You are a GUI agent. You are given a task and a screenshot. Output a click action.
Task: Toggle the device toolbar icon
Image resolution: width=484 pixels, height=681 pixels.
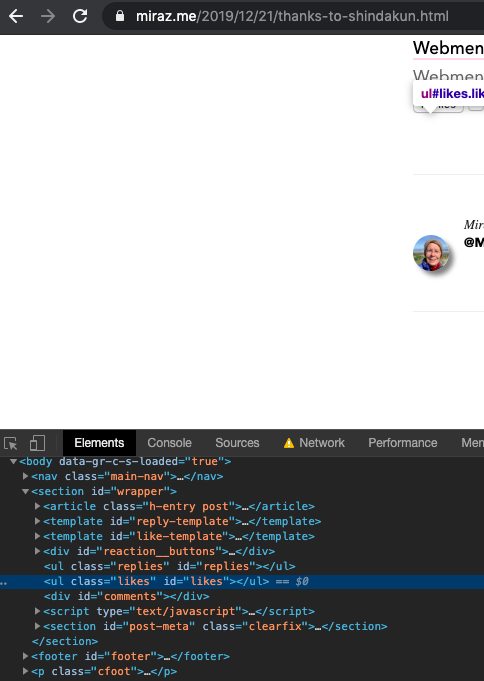point(37,443)
